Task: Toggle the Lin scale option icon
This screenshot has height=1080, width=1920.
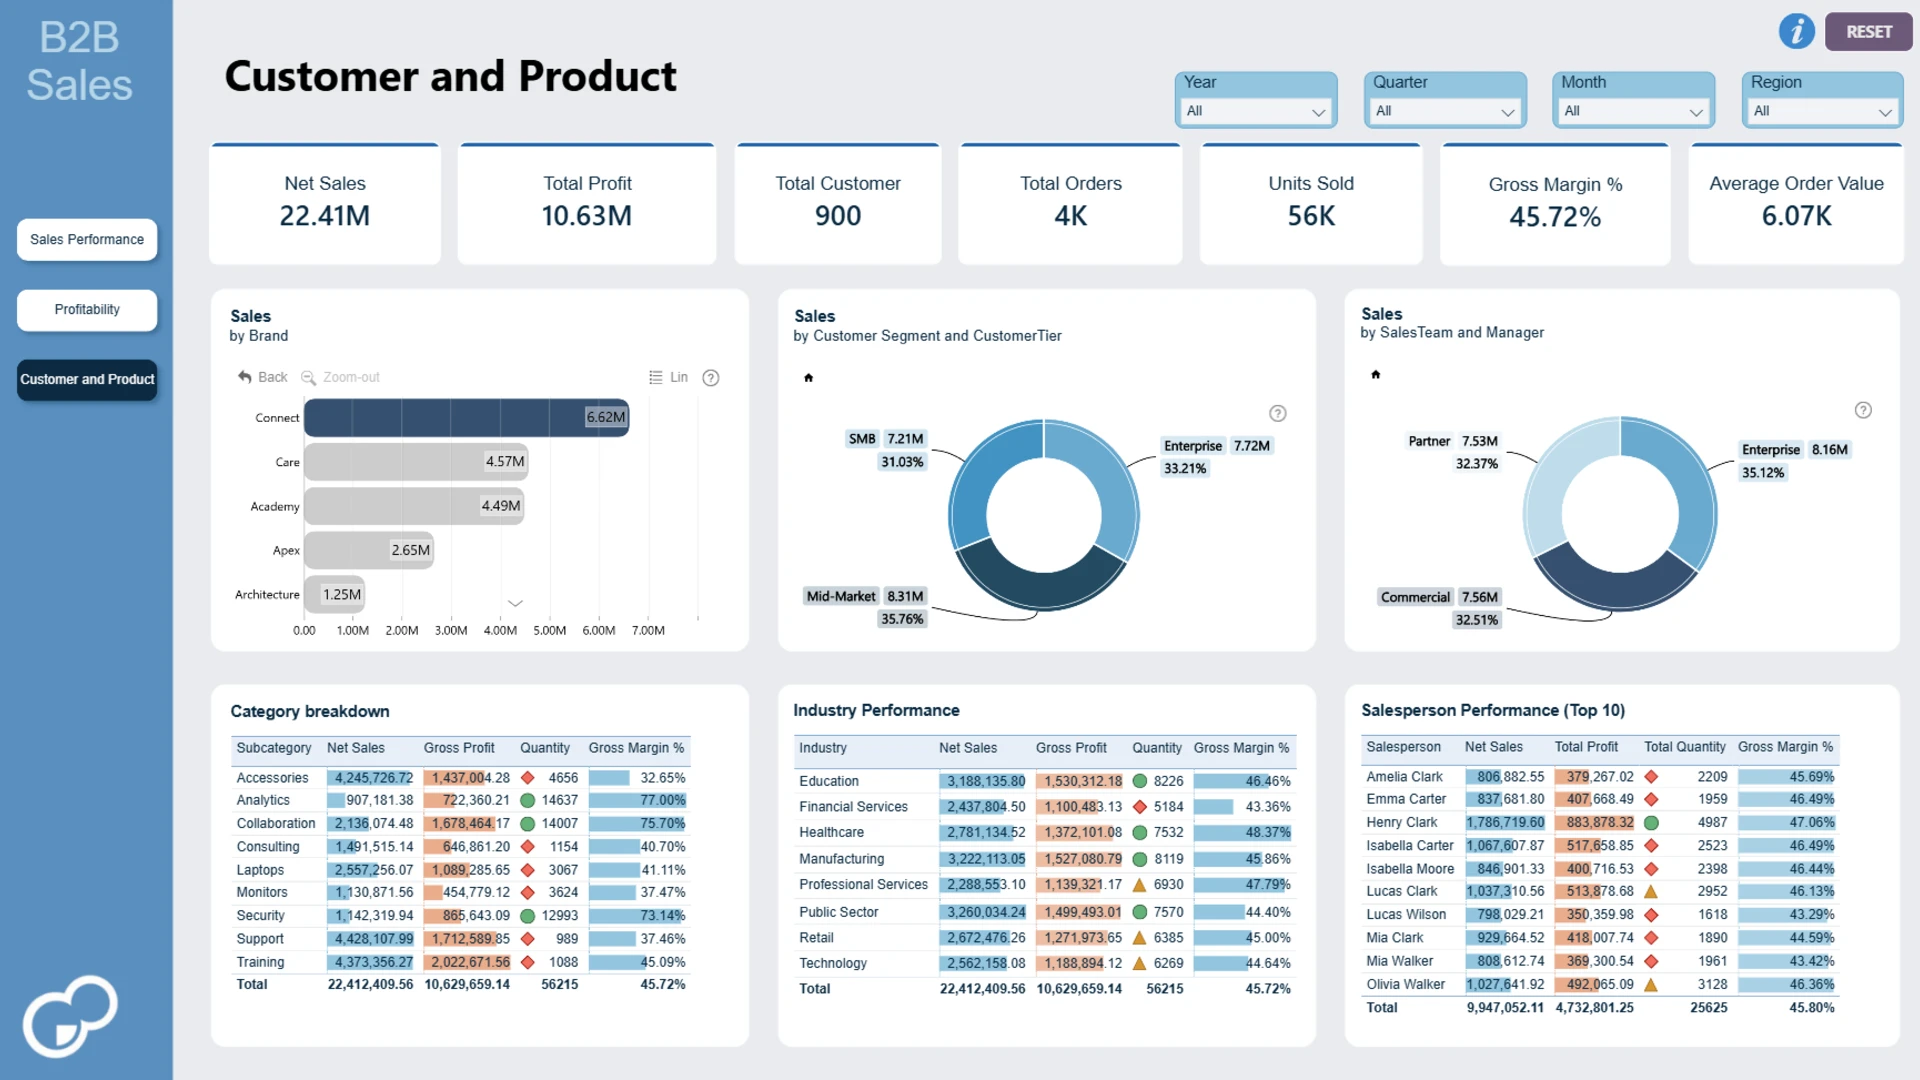Action: tap(655, 377)
